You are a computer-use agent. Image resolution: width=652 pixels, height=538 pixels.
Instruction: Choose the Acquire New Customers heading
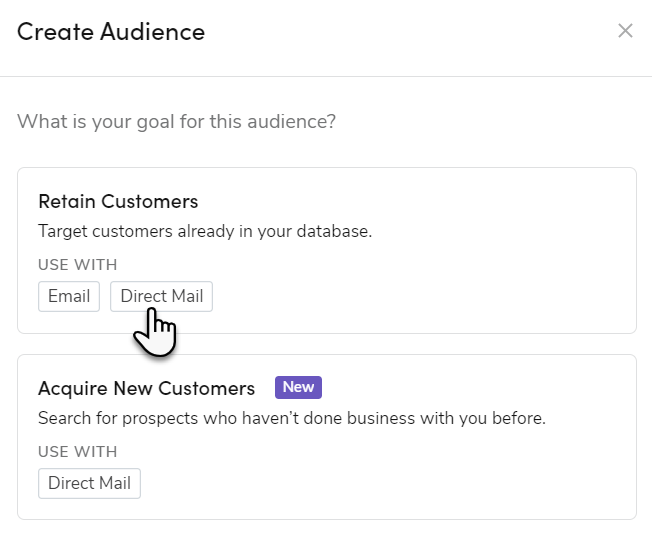click(146, 388)
